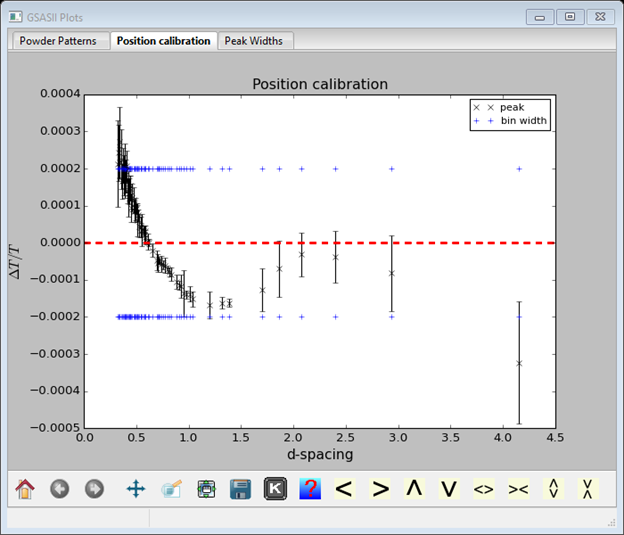Image resolution: width=624 pixels, height=535 pixels.
Task: Select the Position calibration tab
Action: coord(163,41)
